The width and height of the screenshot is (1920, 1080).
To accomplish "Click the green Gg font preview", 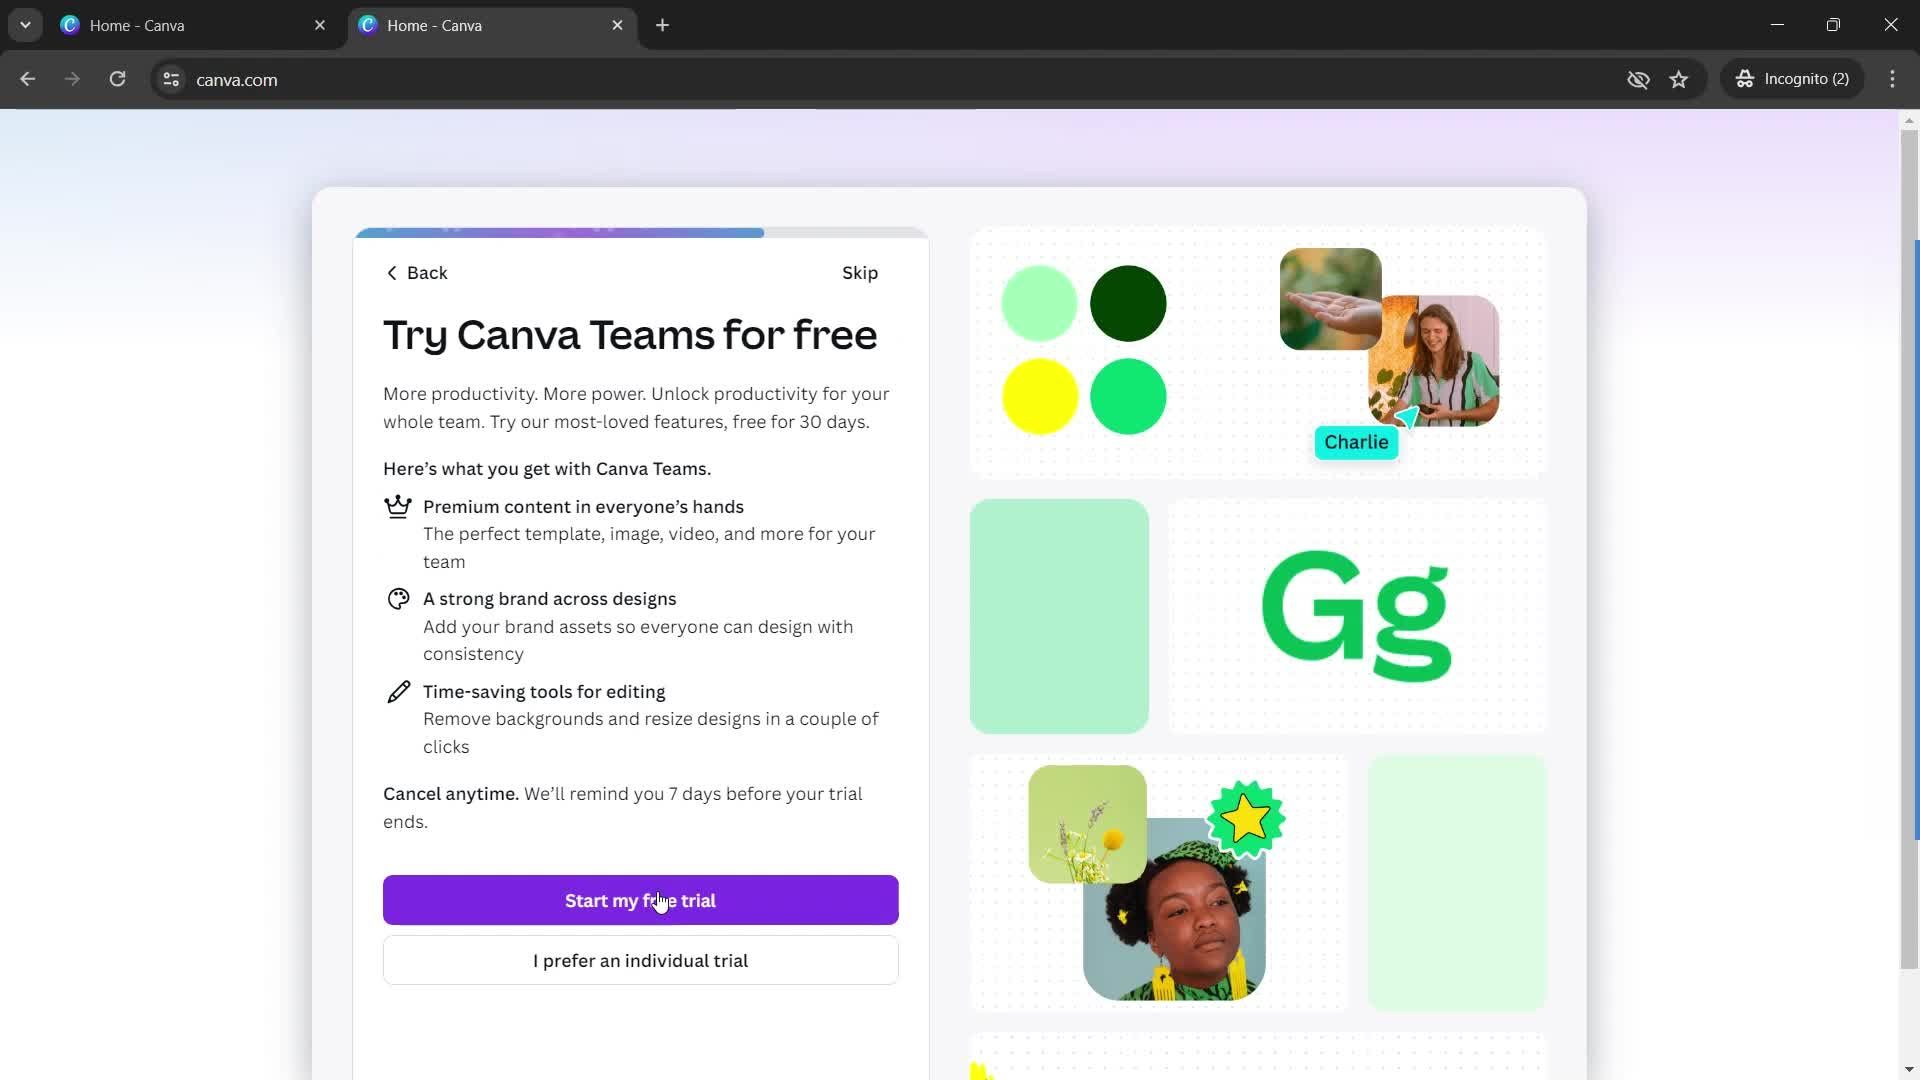I will pyautogui.click(x=1356, y=615).
